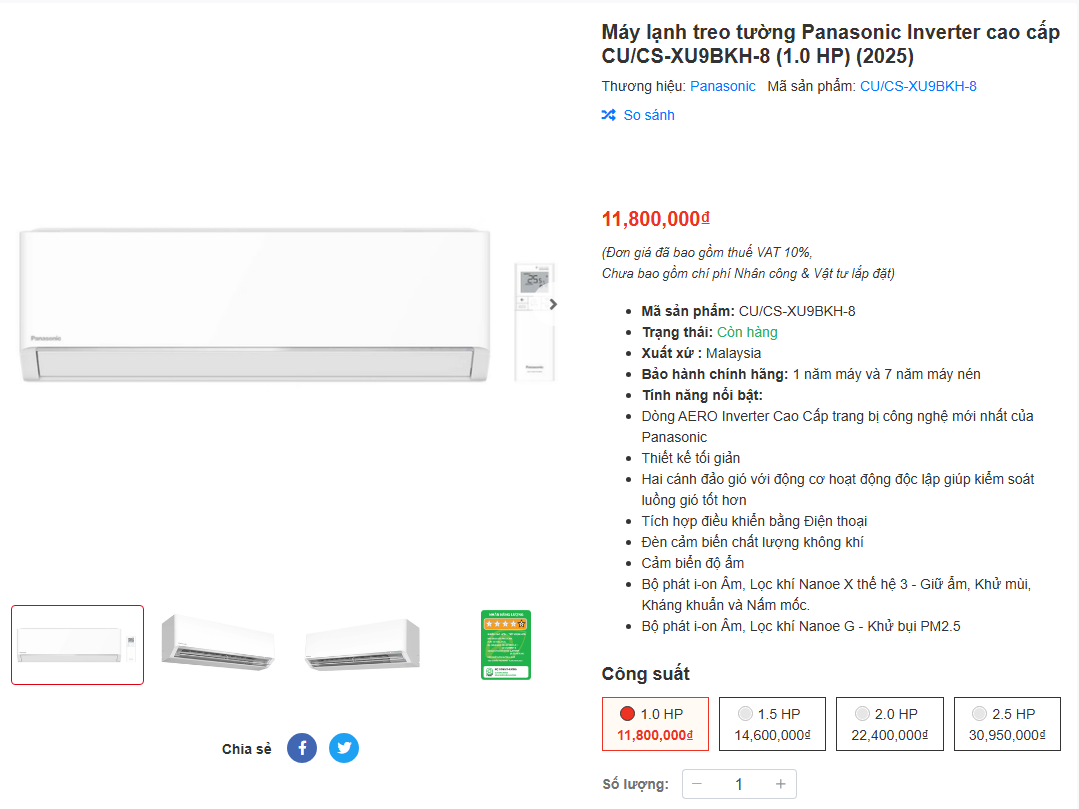Select the 1.0 HP capacity option

(x=655, y=724)
